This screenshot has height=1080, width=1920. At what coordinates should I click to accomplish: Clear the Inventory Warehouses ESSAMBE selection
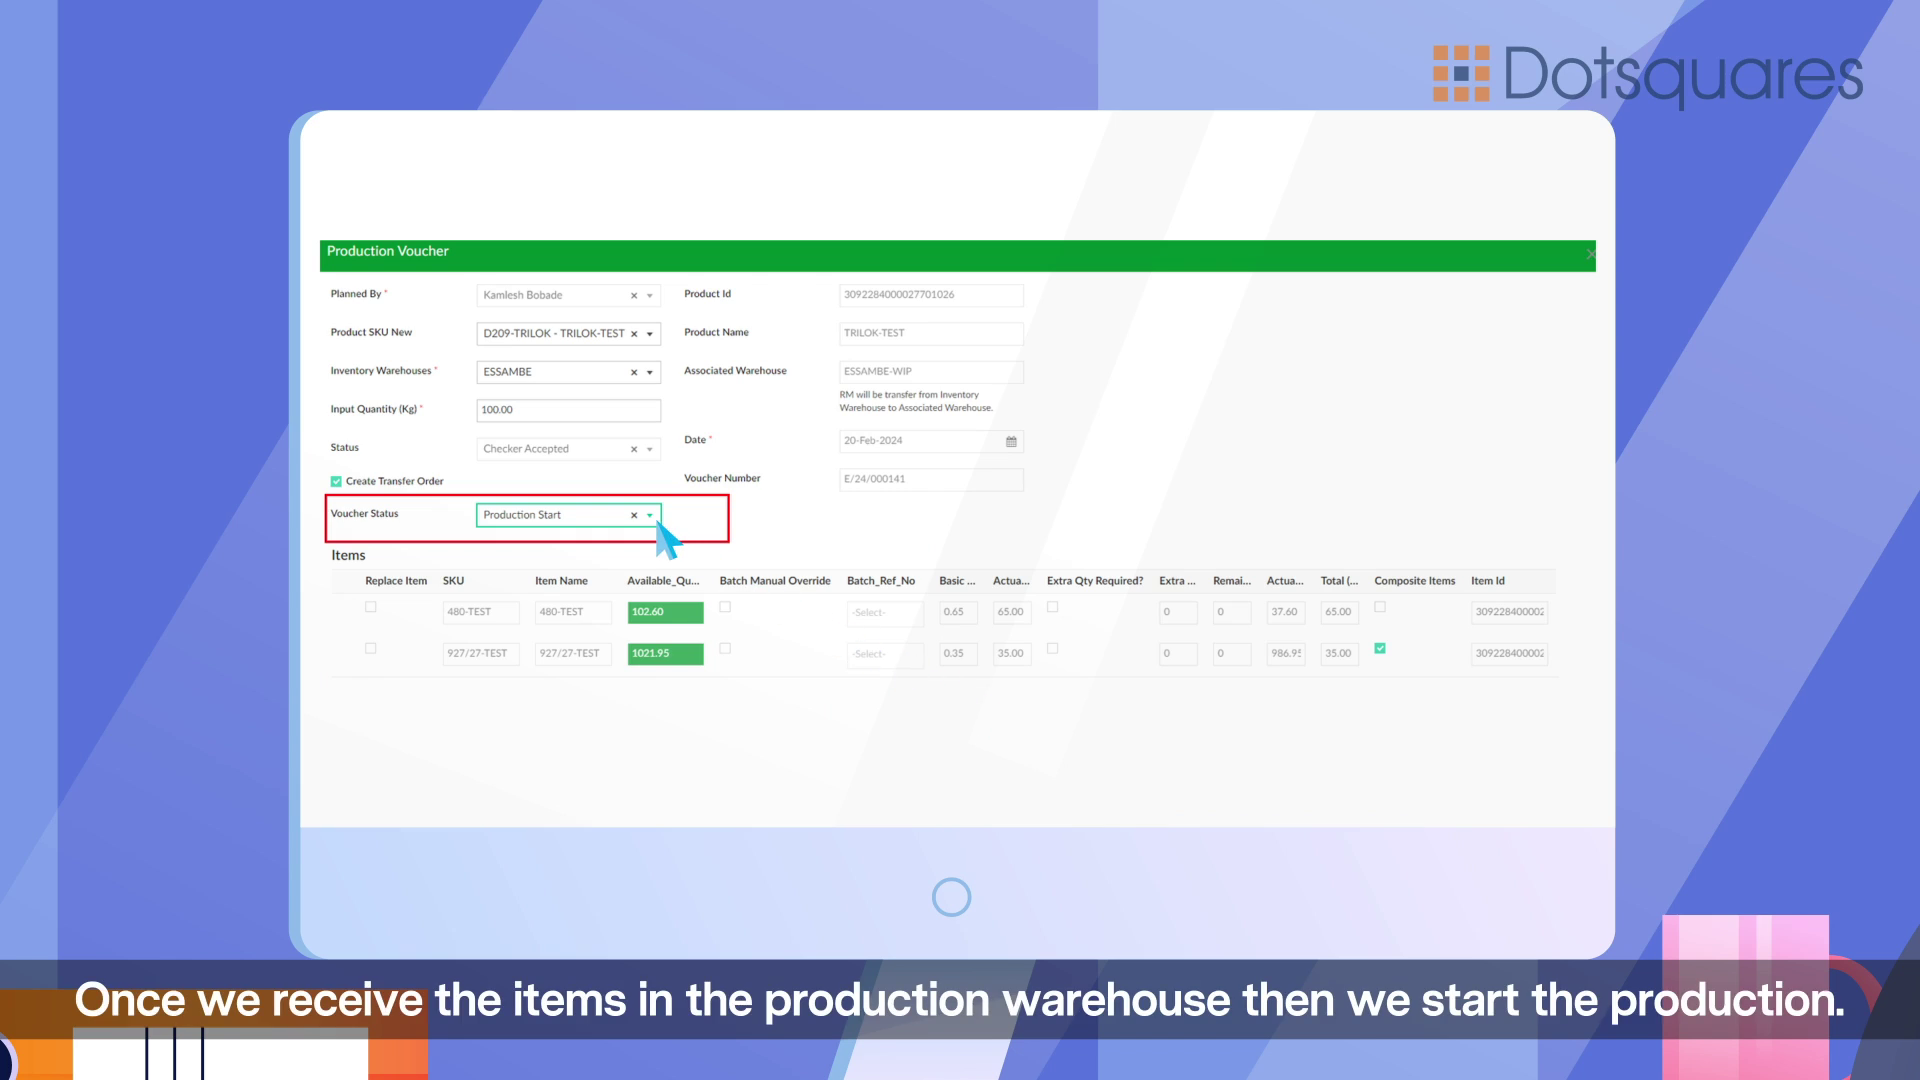click(x=633, y=371)
